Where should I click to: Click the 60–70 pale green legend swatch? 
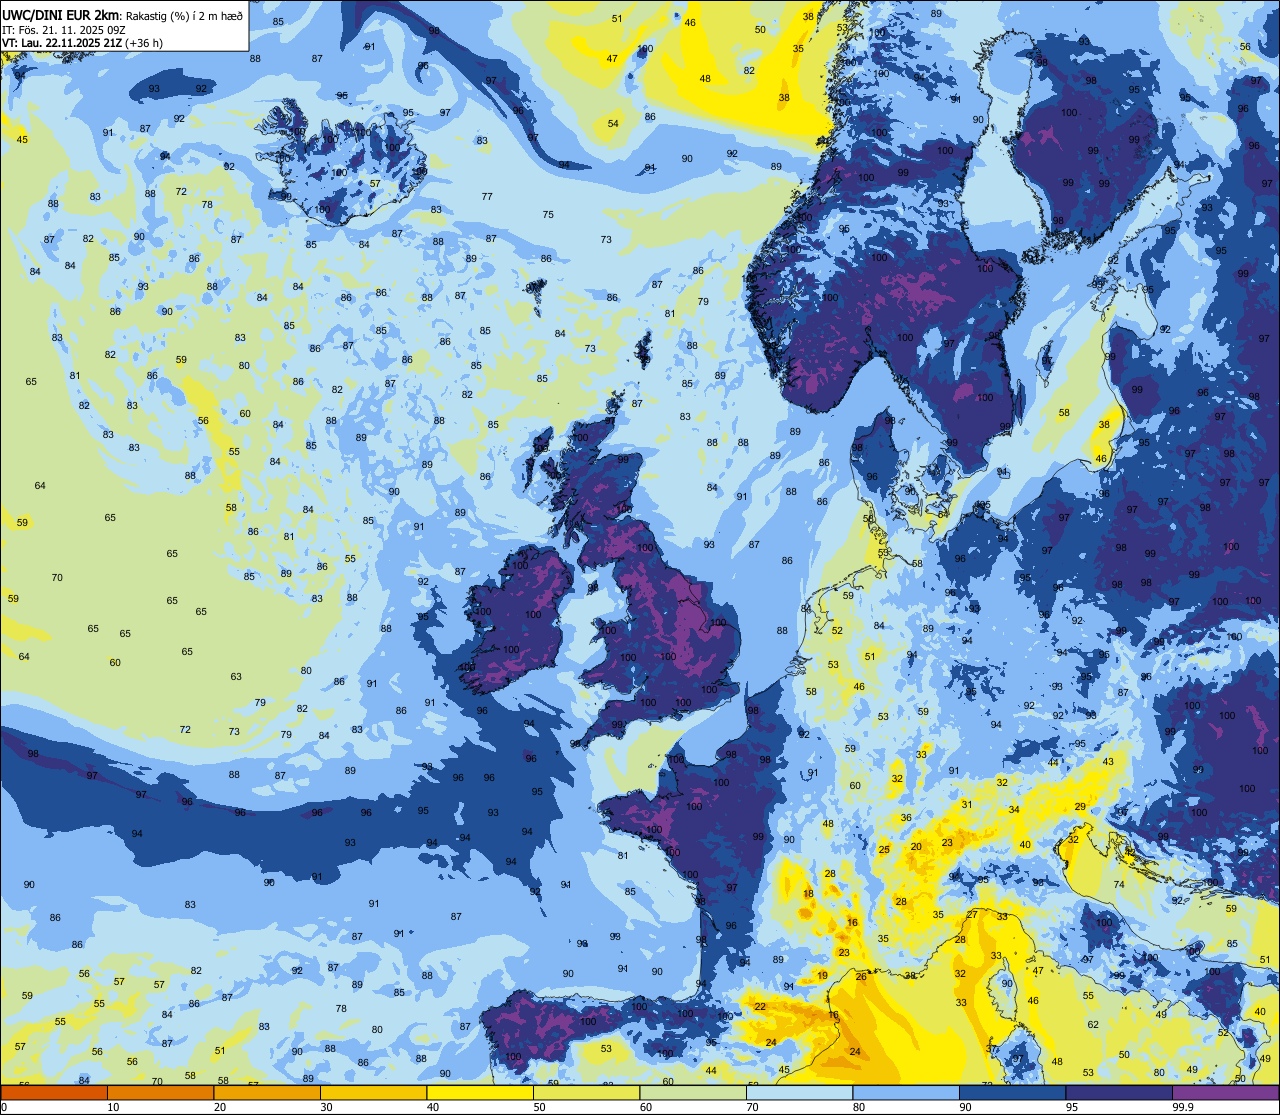point(692,1093)
